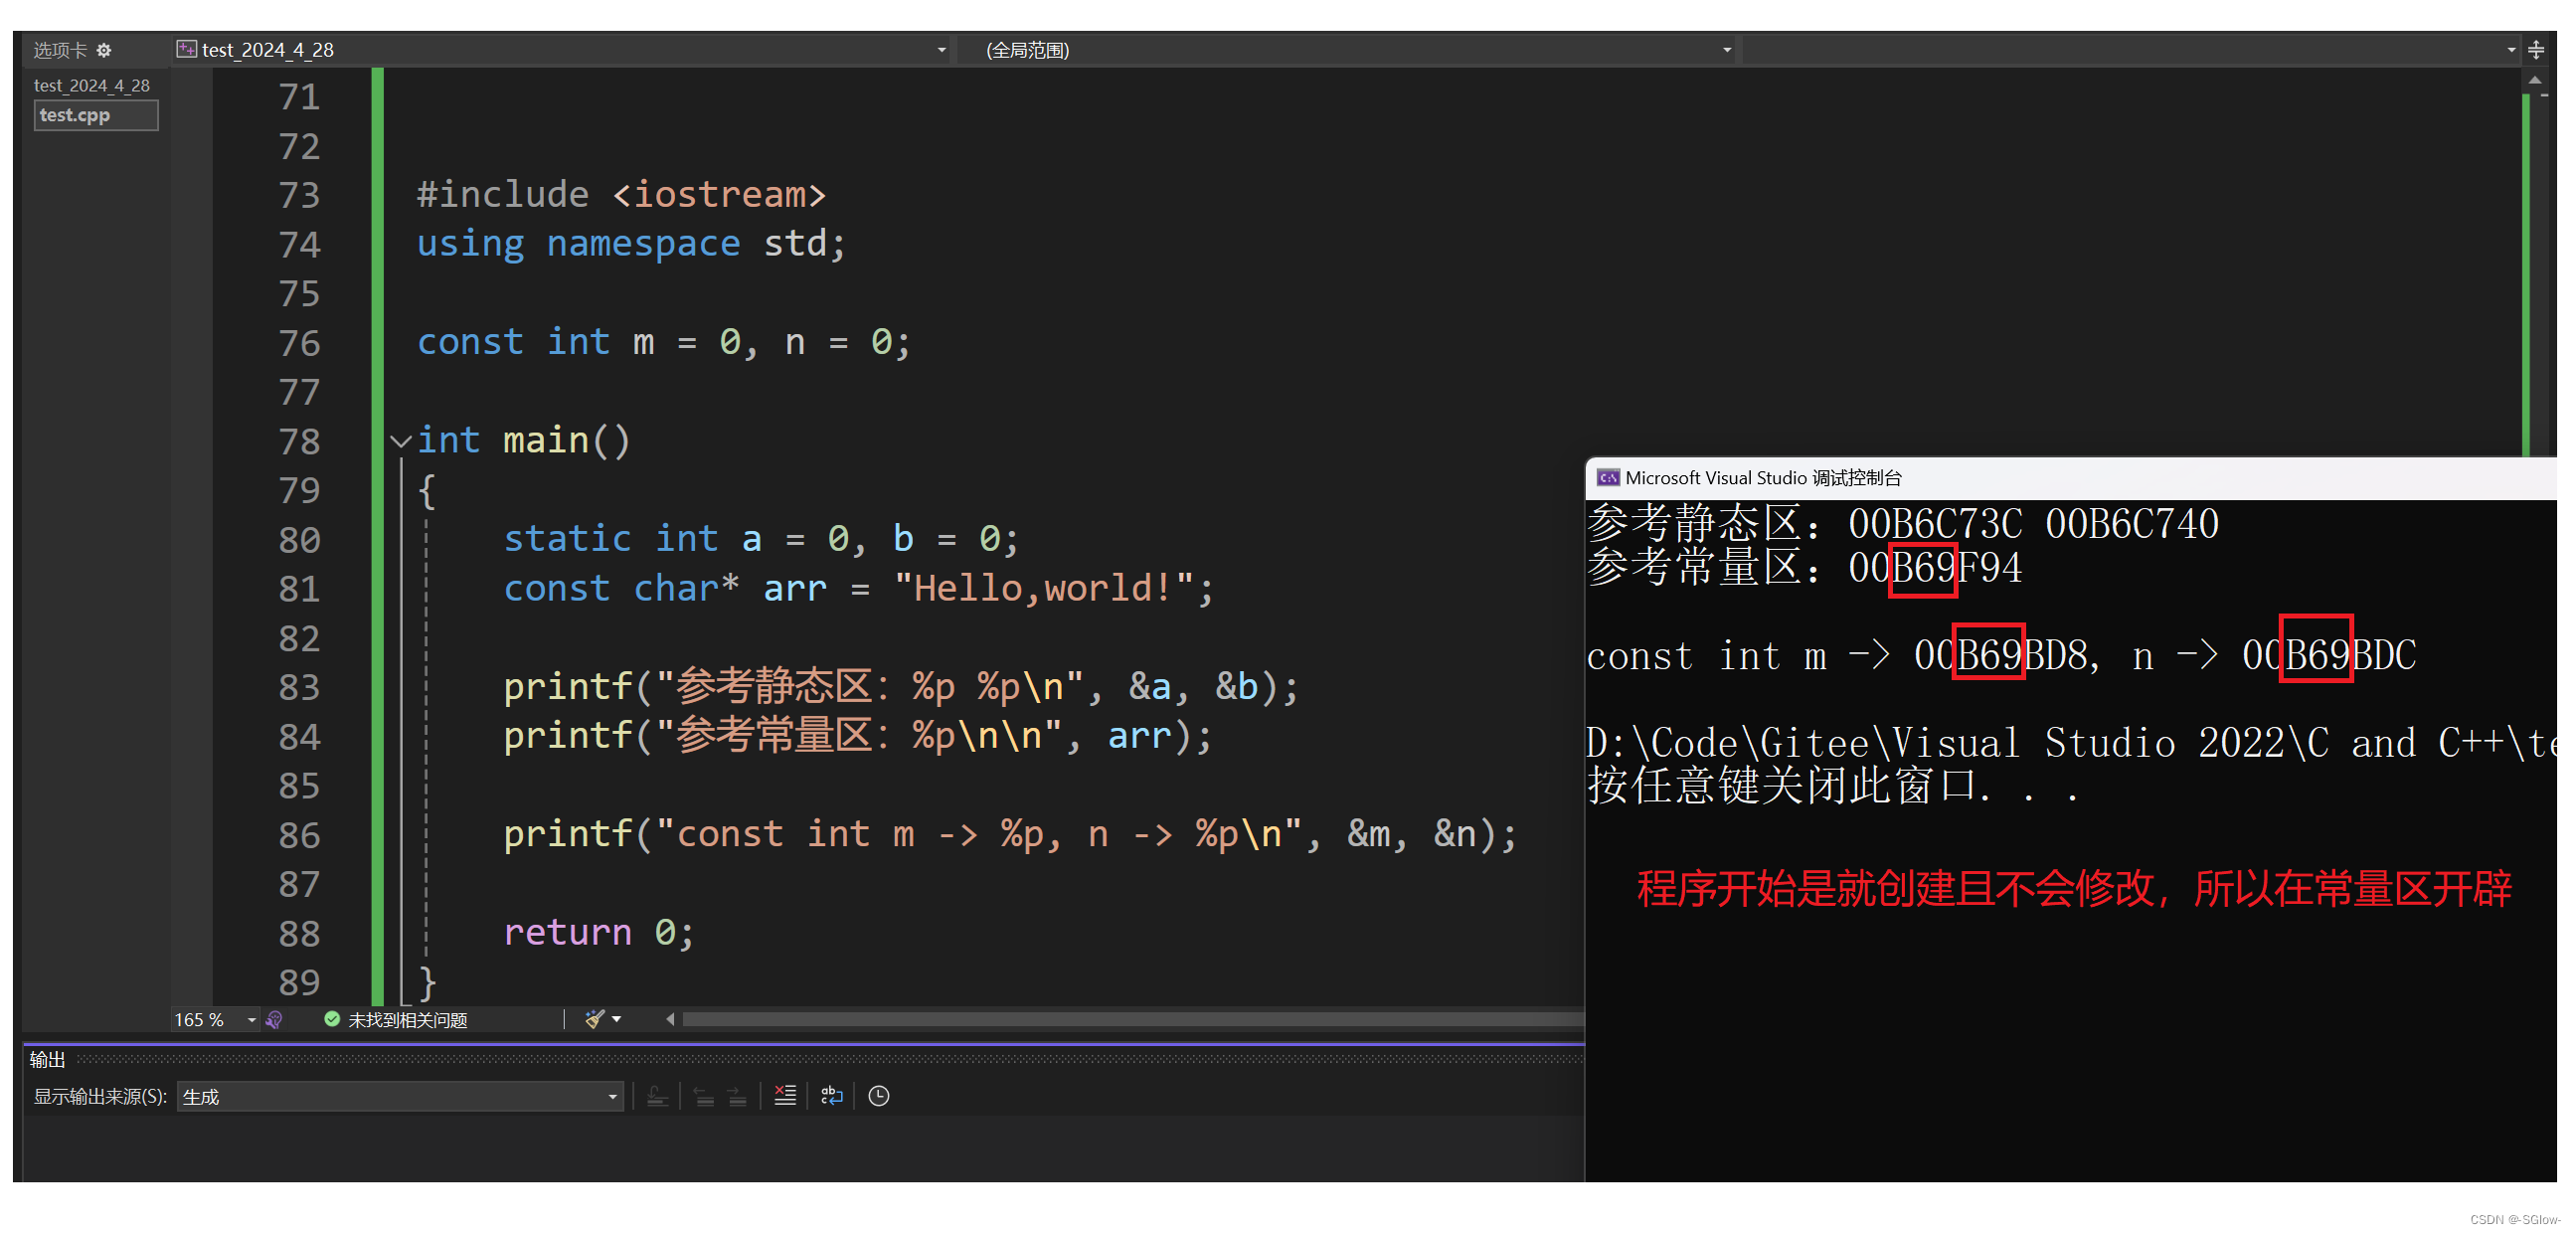
Task: Open the tab settings gear icon
Action: [104, 50]
